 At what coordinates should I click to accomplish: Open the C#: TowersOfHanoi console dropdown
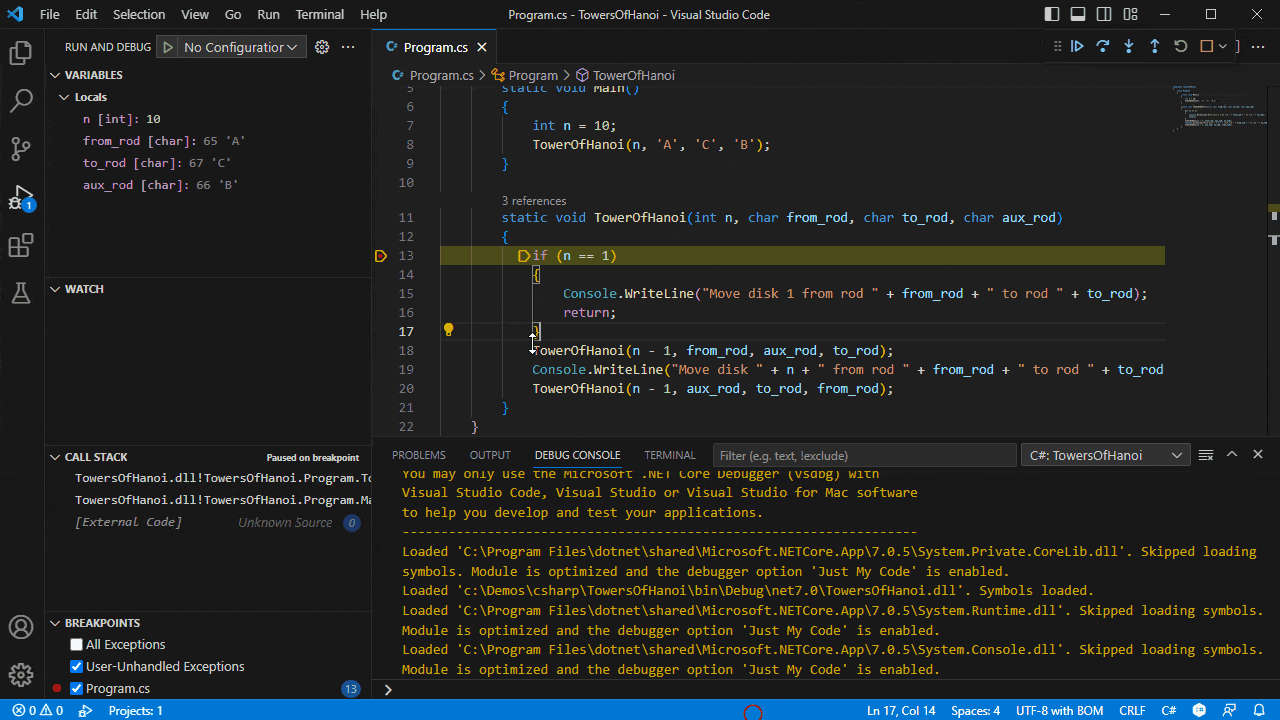[x=1105, y=455]
